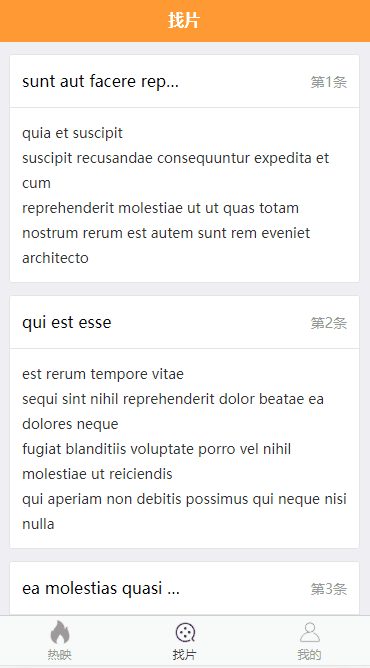Switch to the 我的 tab label
This screenshot has width=370, height=668.
(310, 654)
